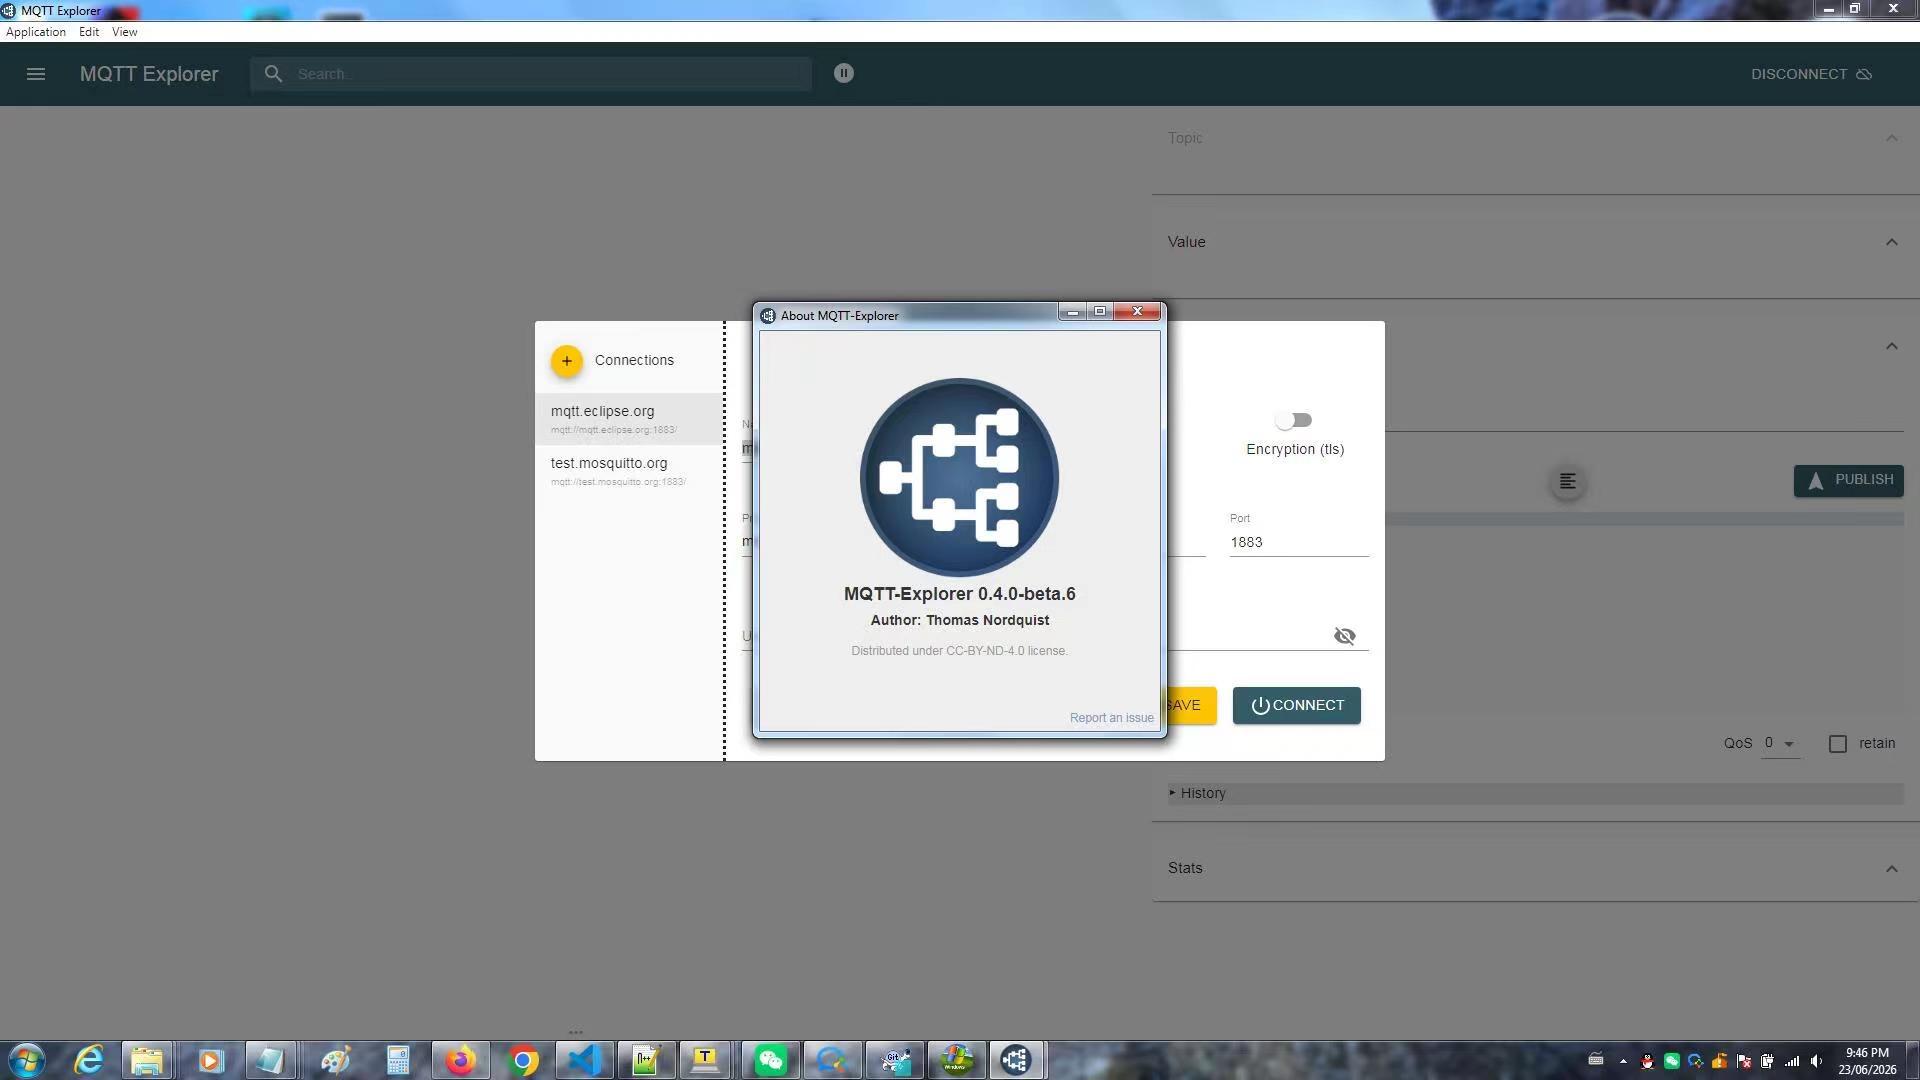
Task: Select the test.mosquitto.org connection
Action: 629,471
